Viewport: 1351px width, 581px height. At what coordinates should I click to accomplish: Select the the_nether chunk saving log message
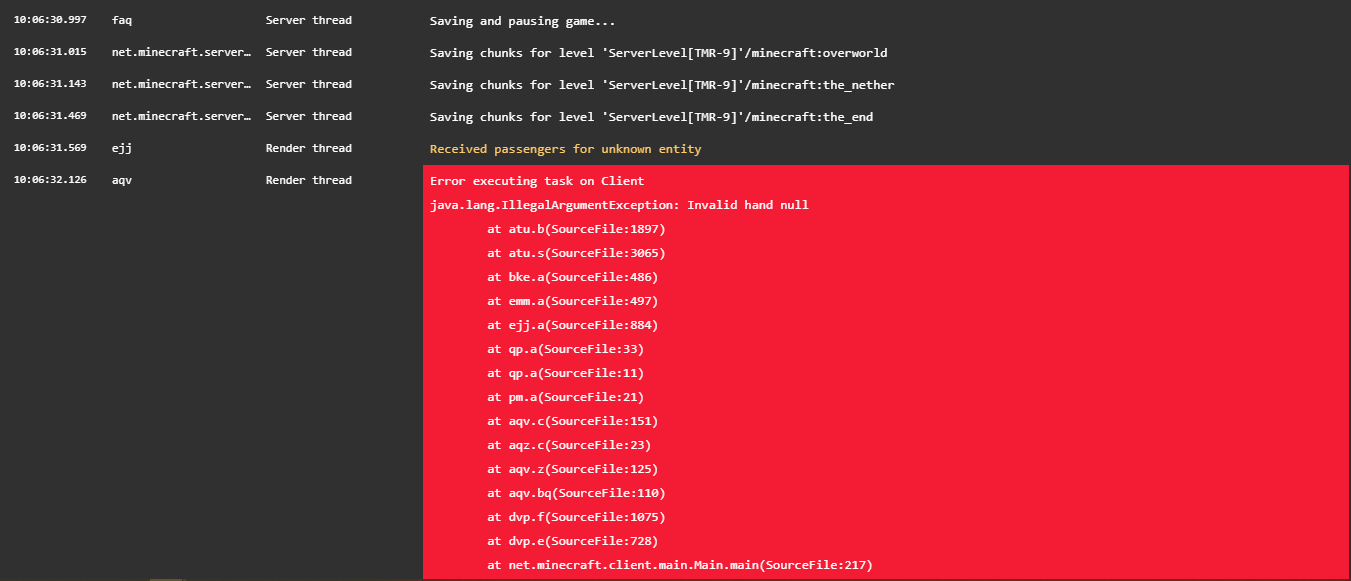tap(661, 85)
